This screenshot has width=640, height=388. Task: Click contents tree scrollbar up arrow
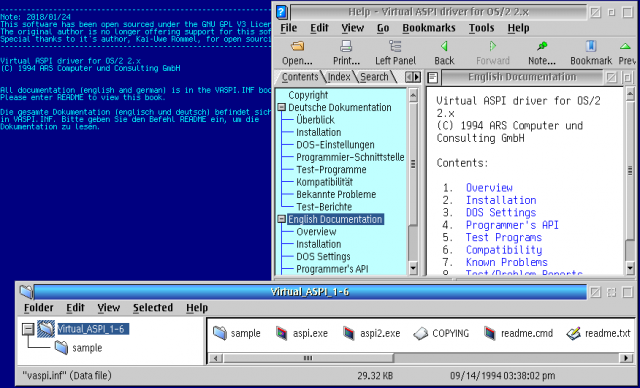pyautogui.click(x=413, y=95)
